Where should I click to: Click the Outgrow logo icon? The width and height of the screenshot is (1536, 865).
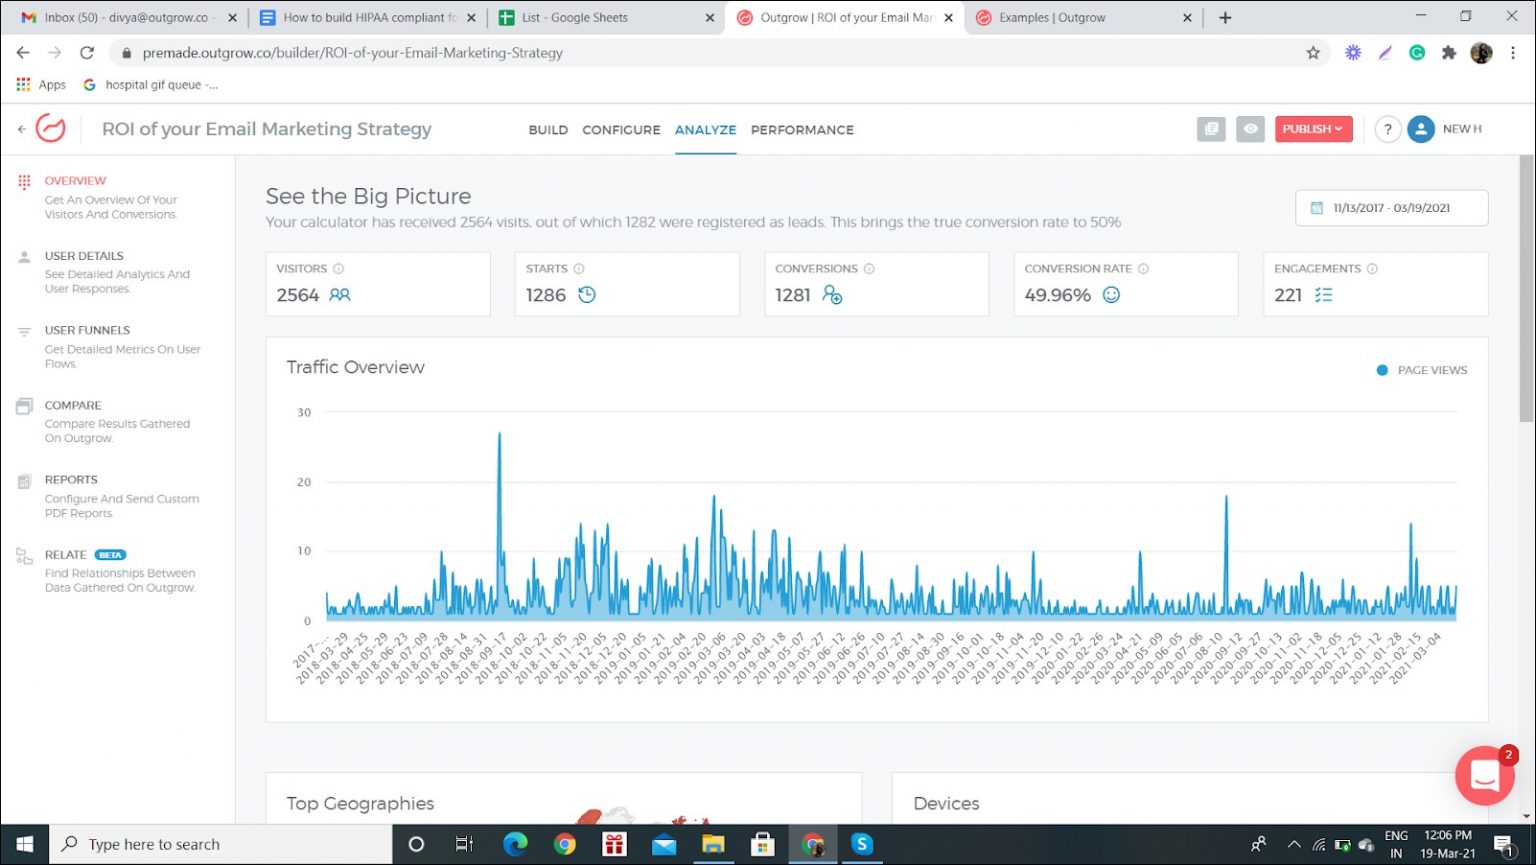pyautogui.click(x=50, y=128)
